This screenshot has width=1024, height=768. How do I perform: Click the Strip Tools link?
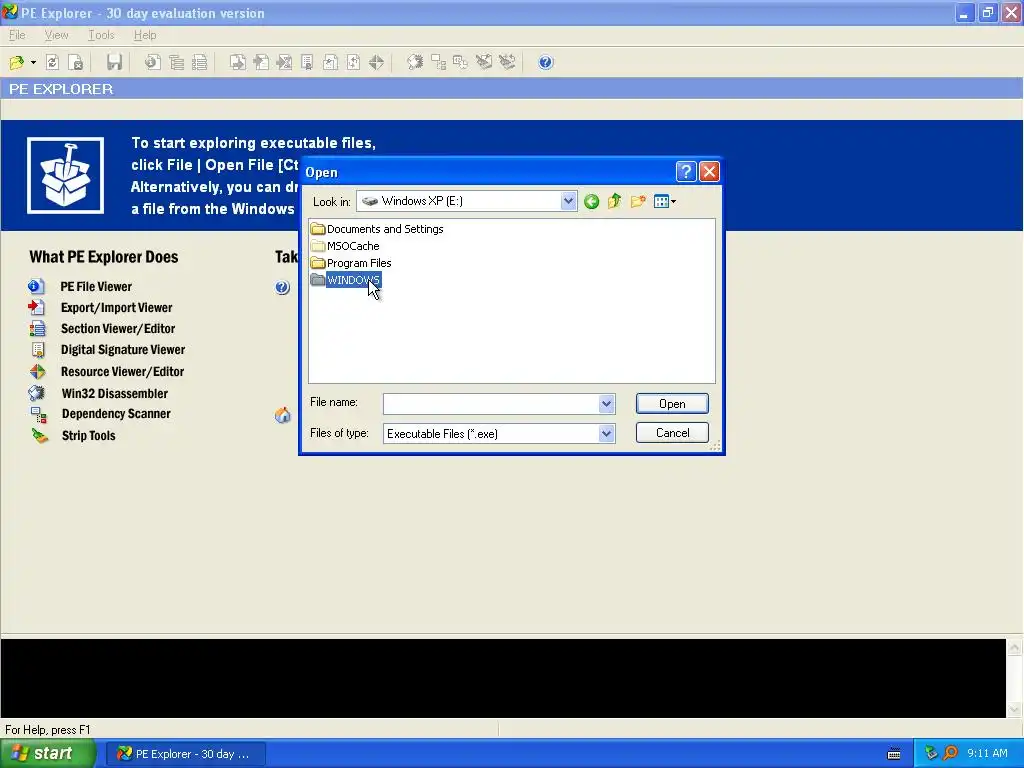[x=88, y=436]
